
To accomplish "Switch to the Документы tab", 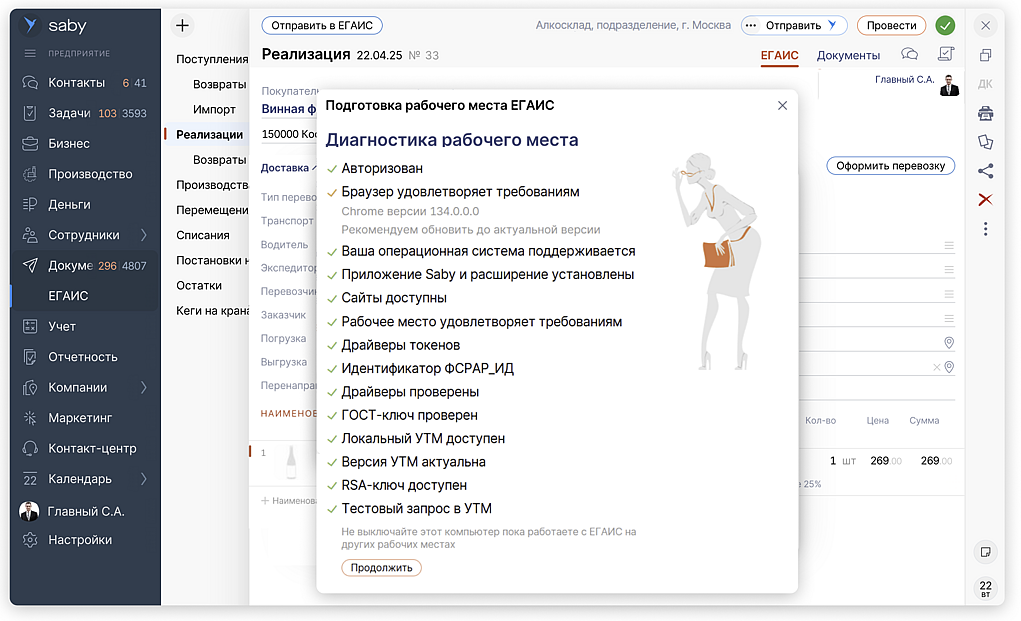I will 848,55.
